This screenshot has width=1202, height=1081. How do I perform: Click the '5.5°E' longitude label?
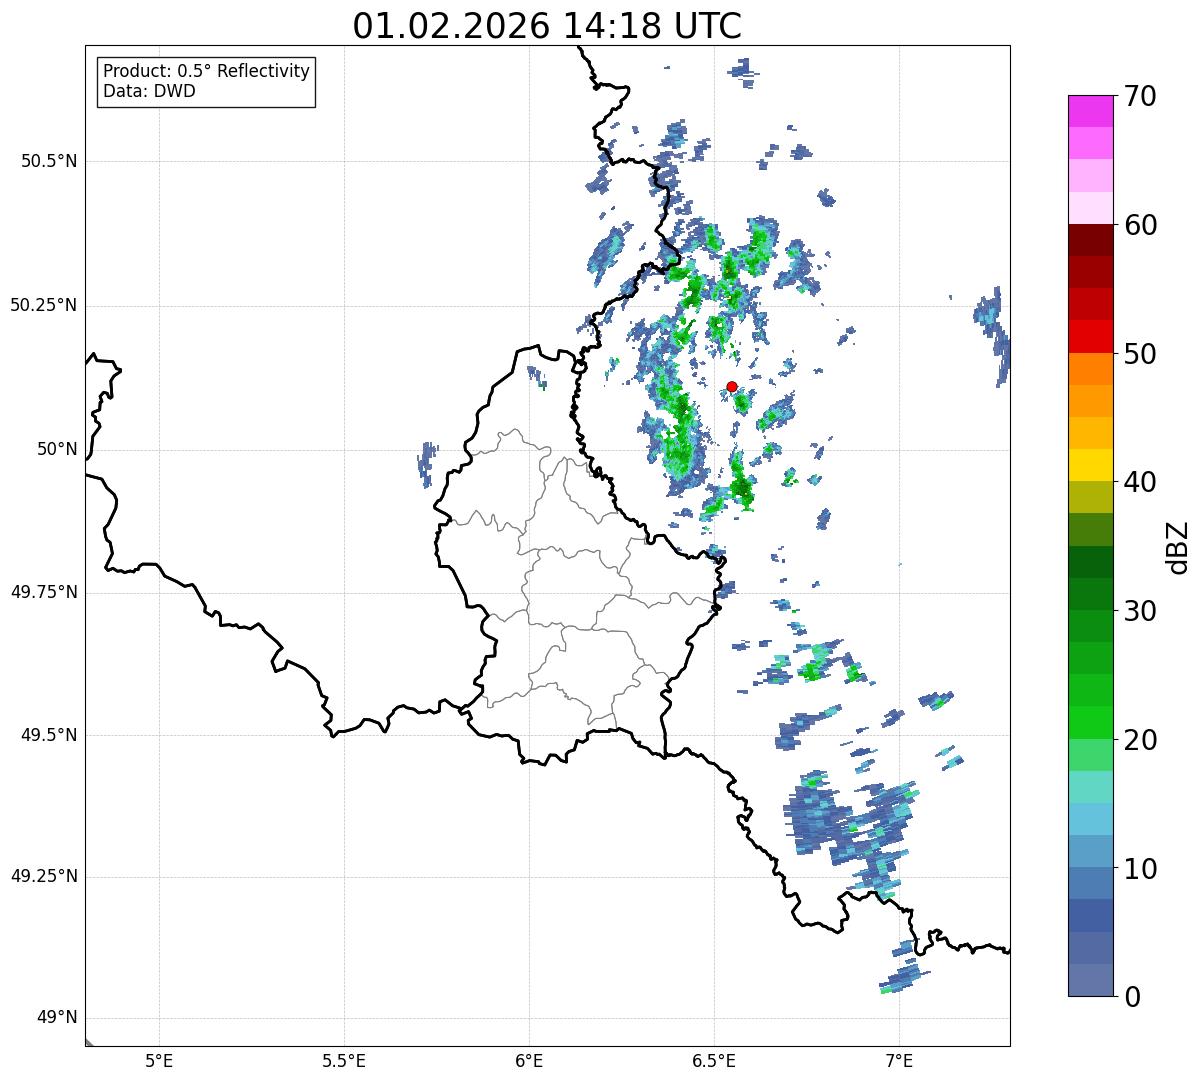[344, 1060]
